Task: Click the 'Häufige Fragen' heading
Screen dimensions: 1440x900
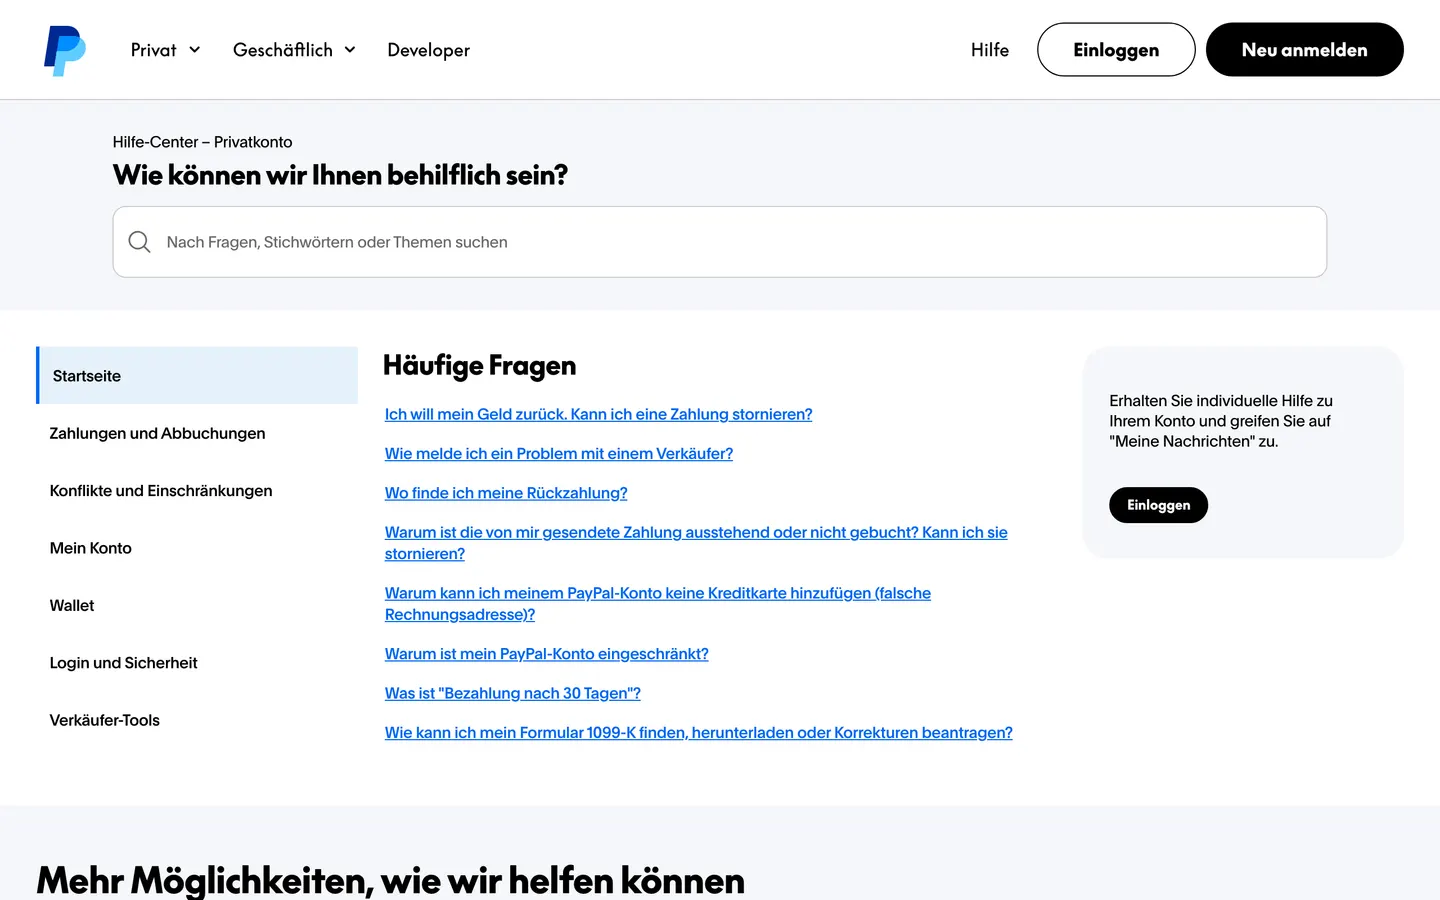Action: click(x=479, y=366)
